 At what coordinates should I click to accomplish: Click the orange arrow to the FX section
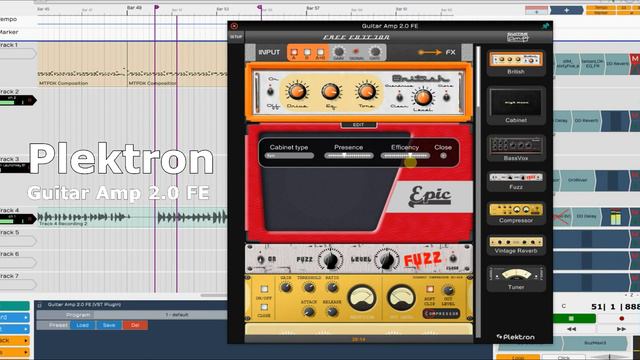[x=430, y=52]
